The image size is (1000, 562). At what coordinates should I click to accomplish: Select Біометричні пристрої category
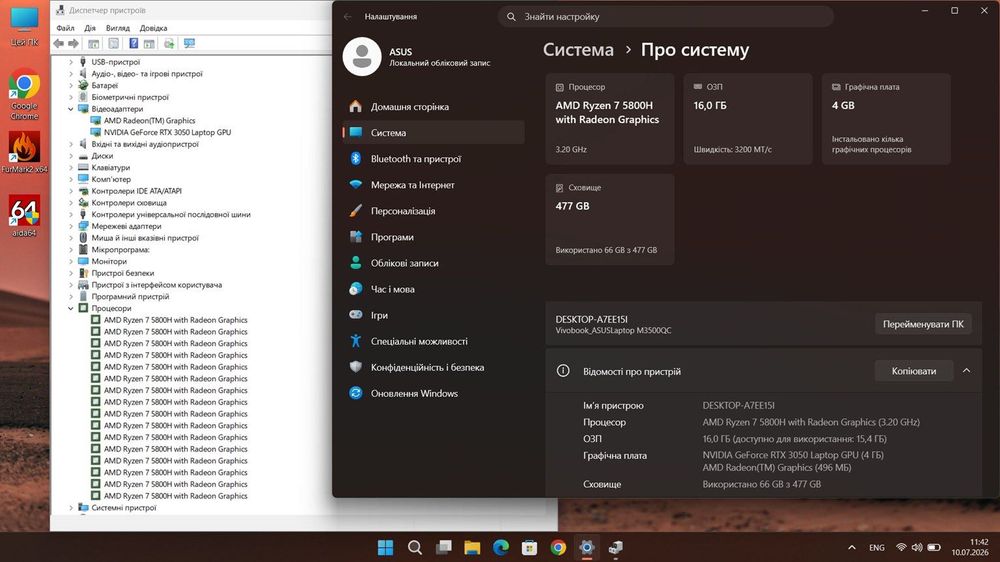point(130,97)
